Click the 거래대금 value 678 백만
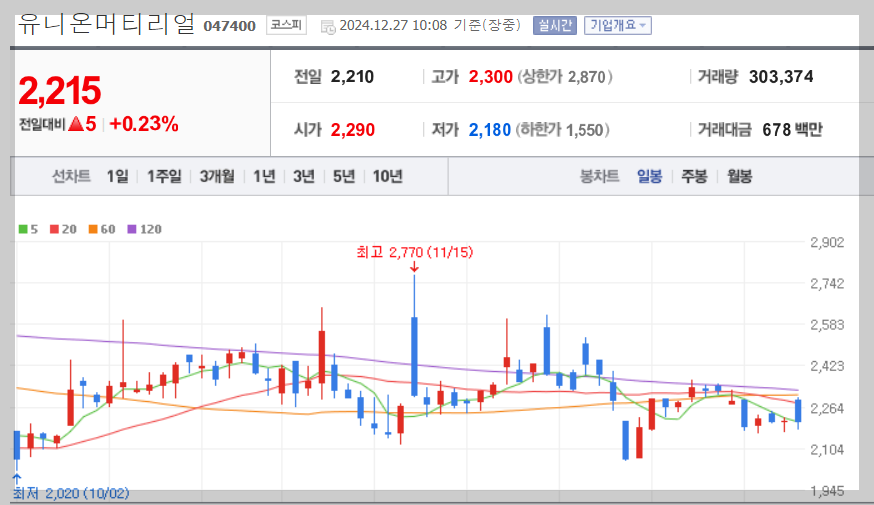This screenshot has height=505, width=874. (x=792, y=130)
